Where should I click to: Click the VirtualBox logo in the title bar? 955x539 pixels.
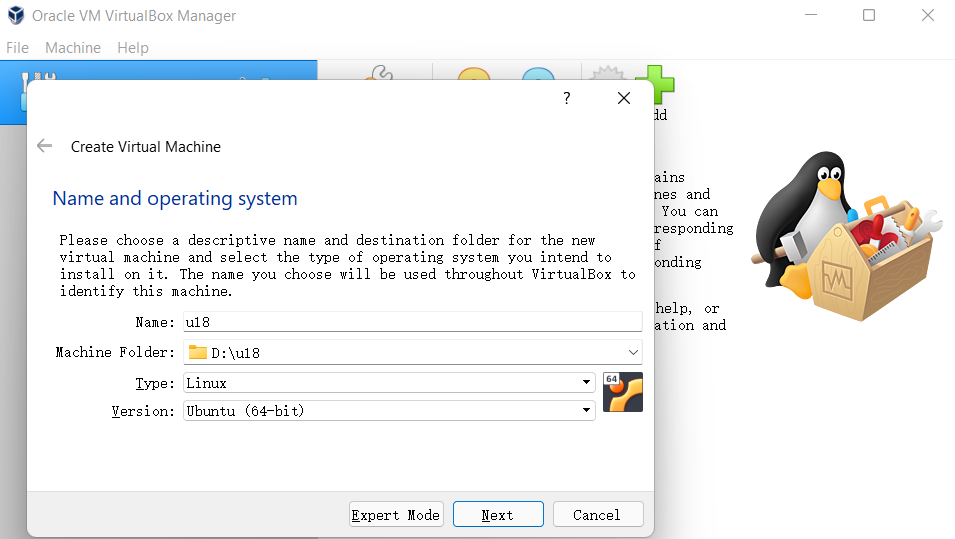(15, 16)
